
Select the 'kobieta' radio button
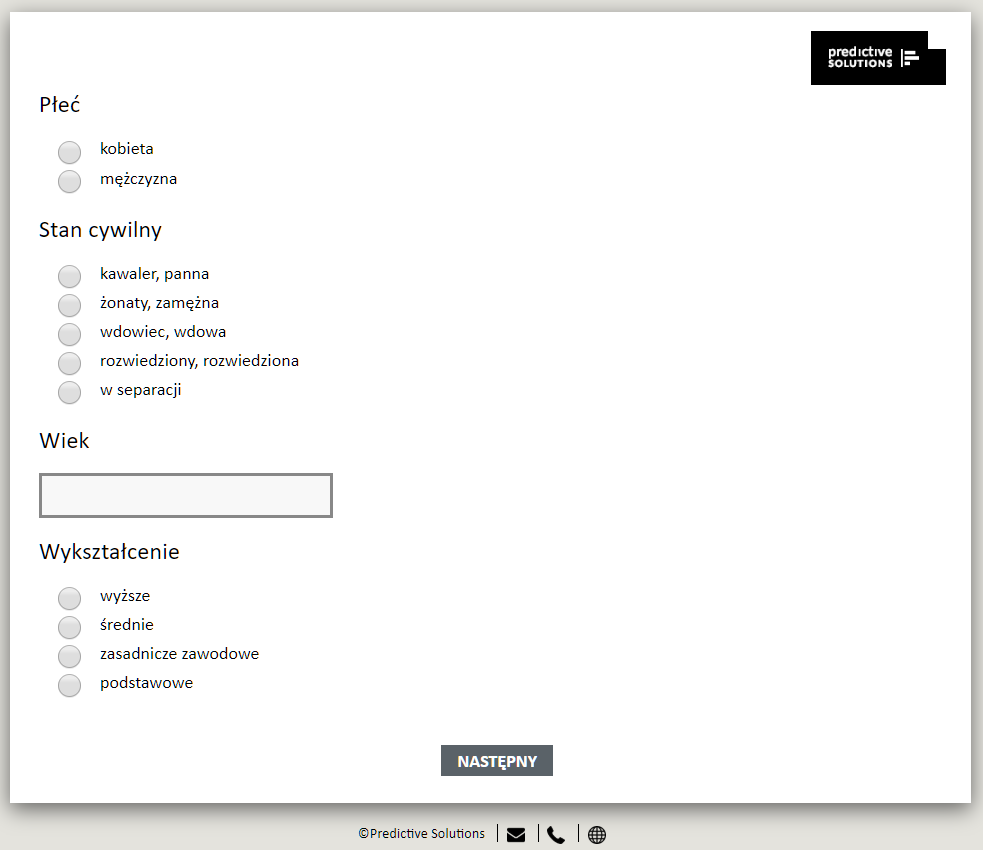click(x=69, y=152)
